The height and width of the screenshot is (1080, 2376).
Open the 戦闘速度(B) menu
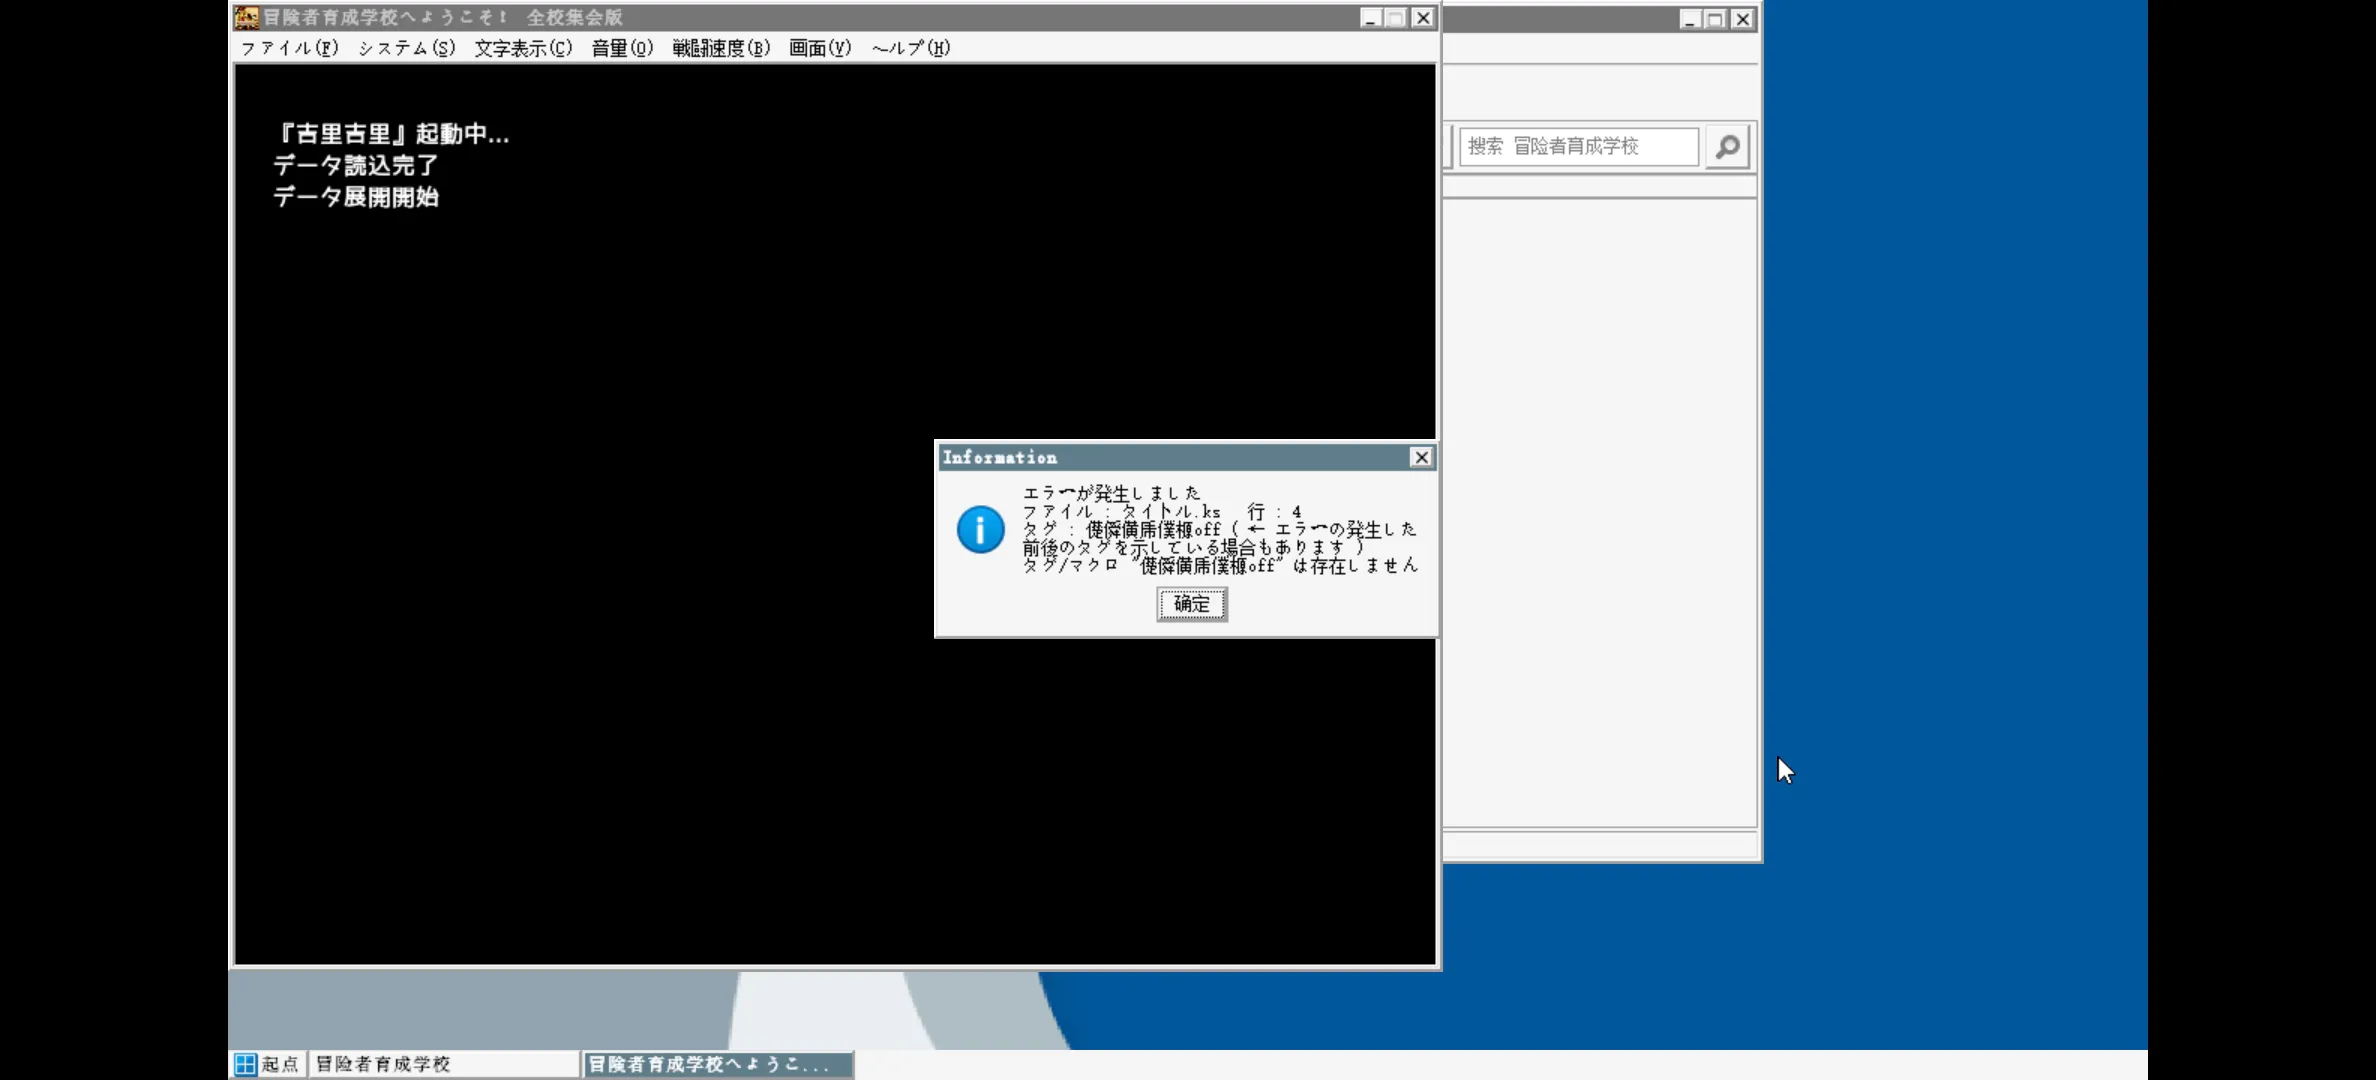click(x=721, y=48)
